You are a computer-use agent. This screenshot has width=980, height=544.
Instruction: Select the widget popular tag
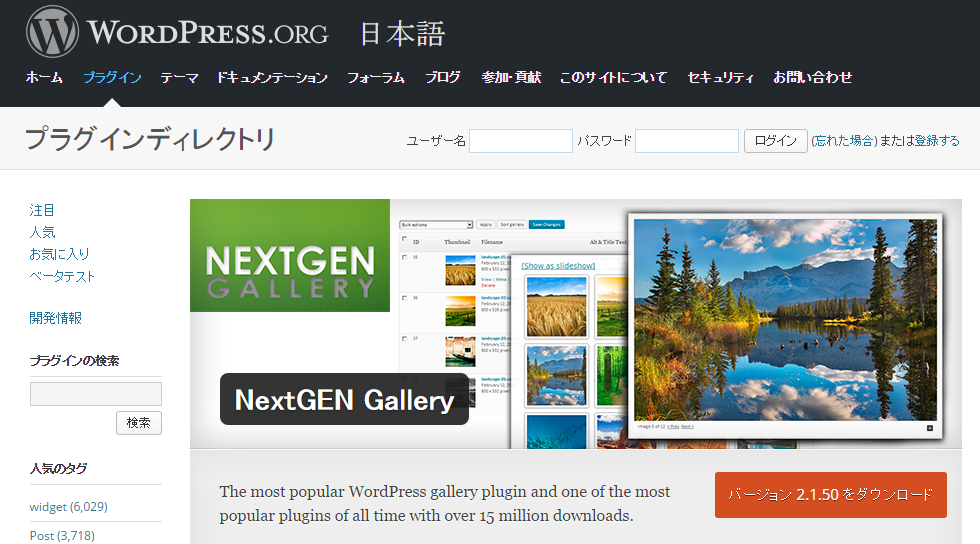tap(68, 506)
